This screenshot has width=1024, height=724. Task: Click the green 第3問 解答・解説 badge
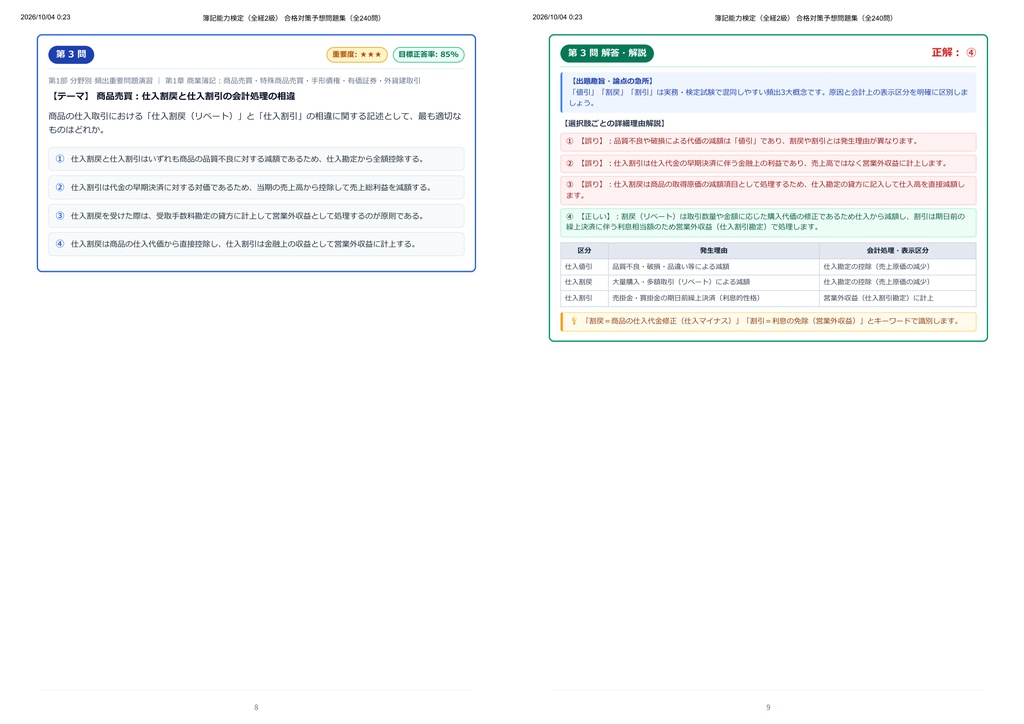(x=607, y=53)
